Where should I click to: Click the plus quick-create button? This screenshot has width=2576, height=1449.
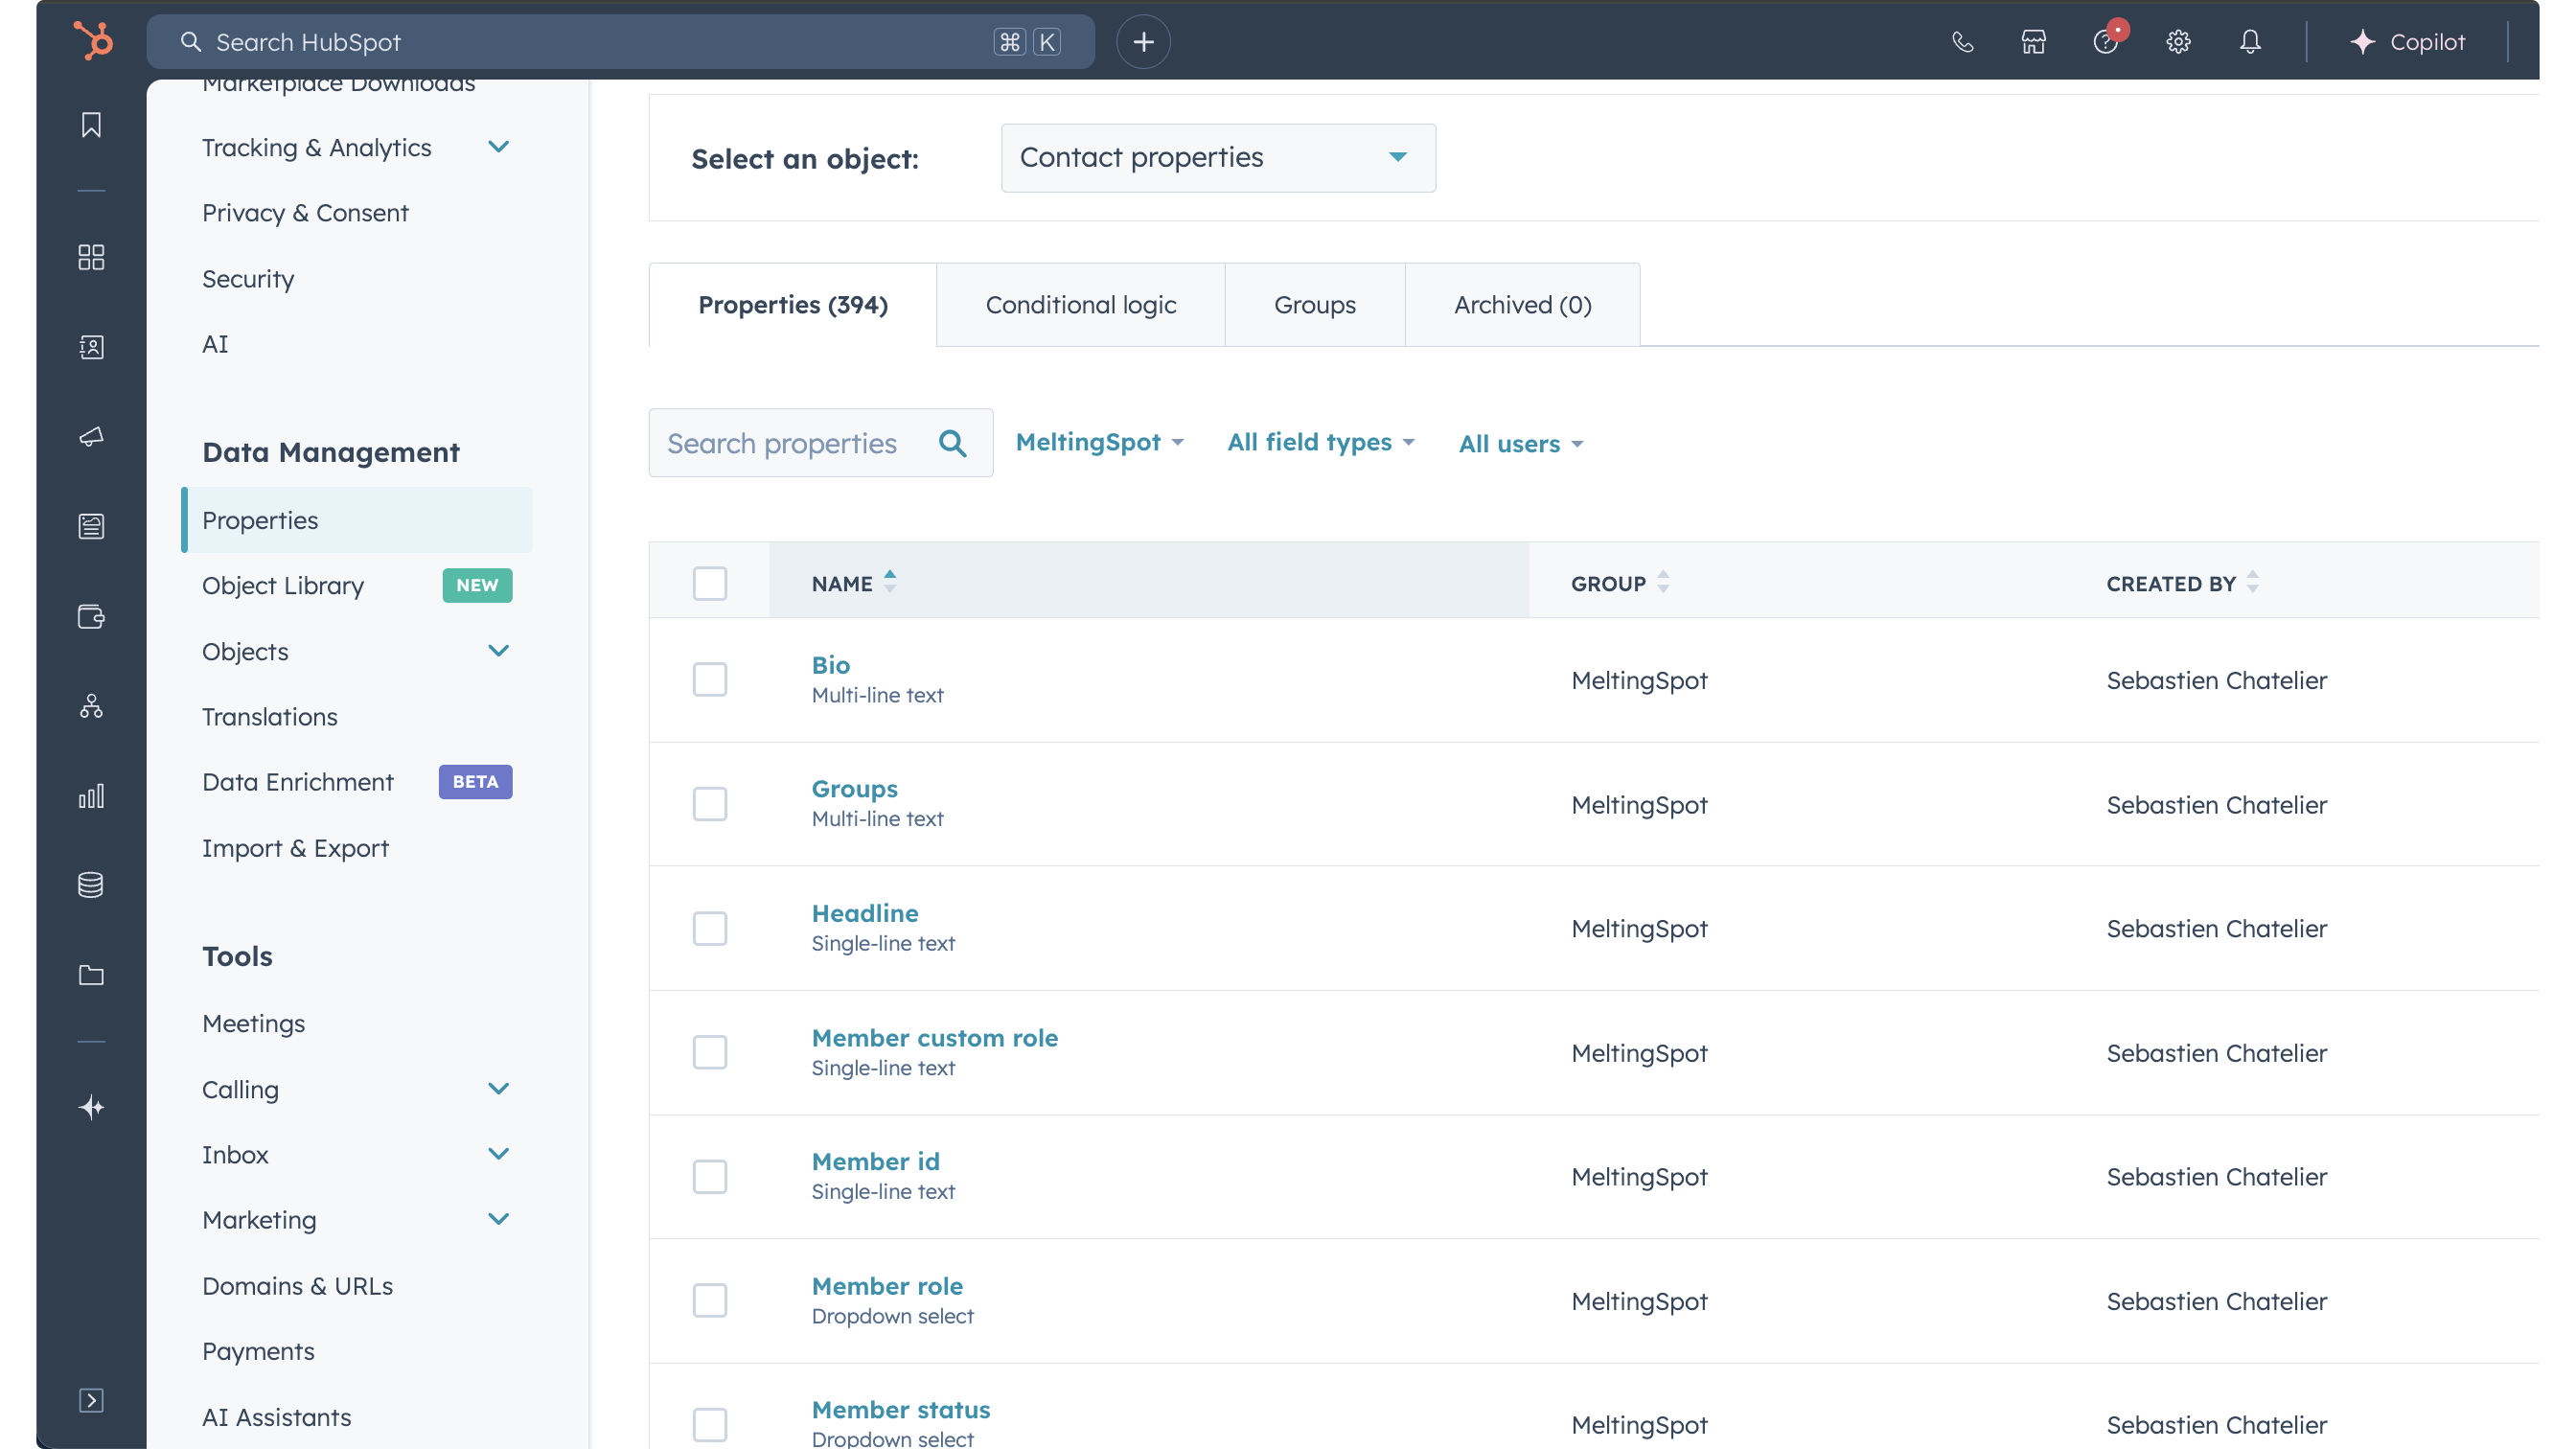click(1143, 42)
